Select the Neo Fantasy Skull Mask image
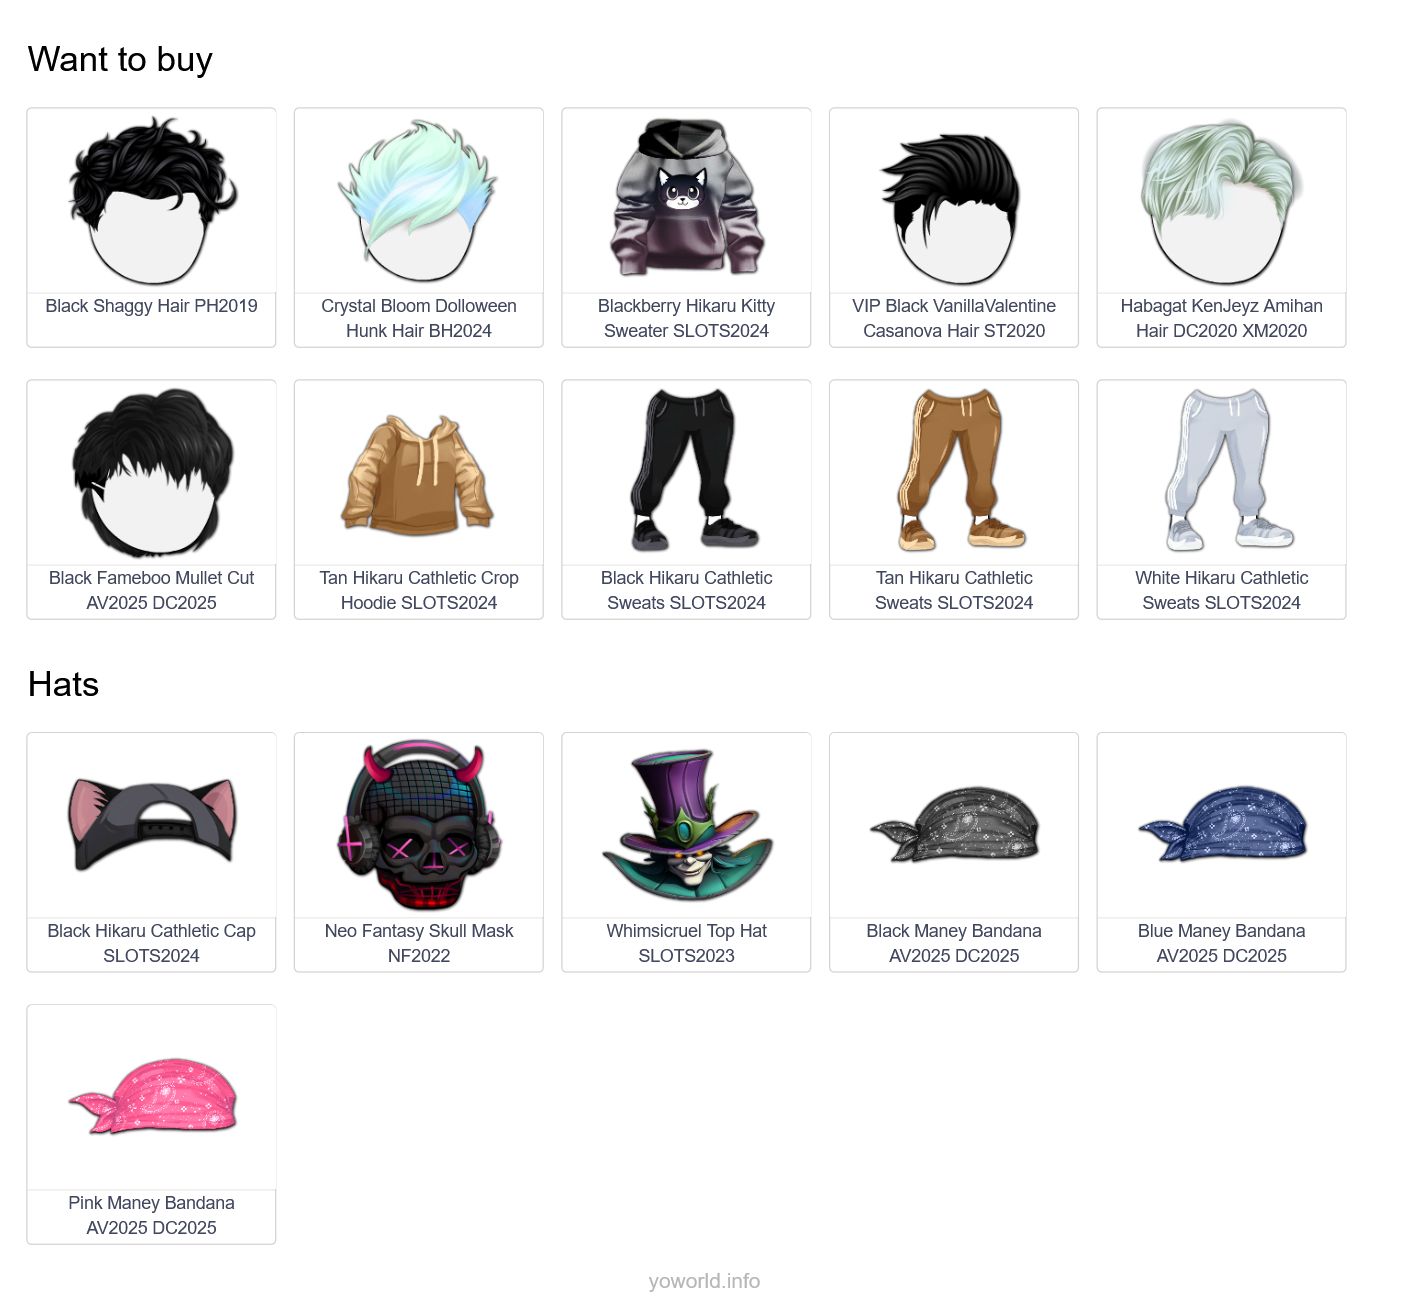The height and width of the screenshot is (1306, 1408). click(419, 825)
